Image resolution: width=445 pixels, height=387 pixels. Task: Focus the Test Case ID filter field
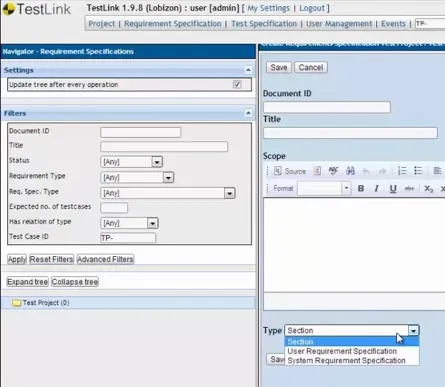pyautogui.click(x=128, y=238)
